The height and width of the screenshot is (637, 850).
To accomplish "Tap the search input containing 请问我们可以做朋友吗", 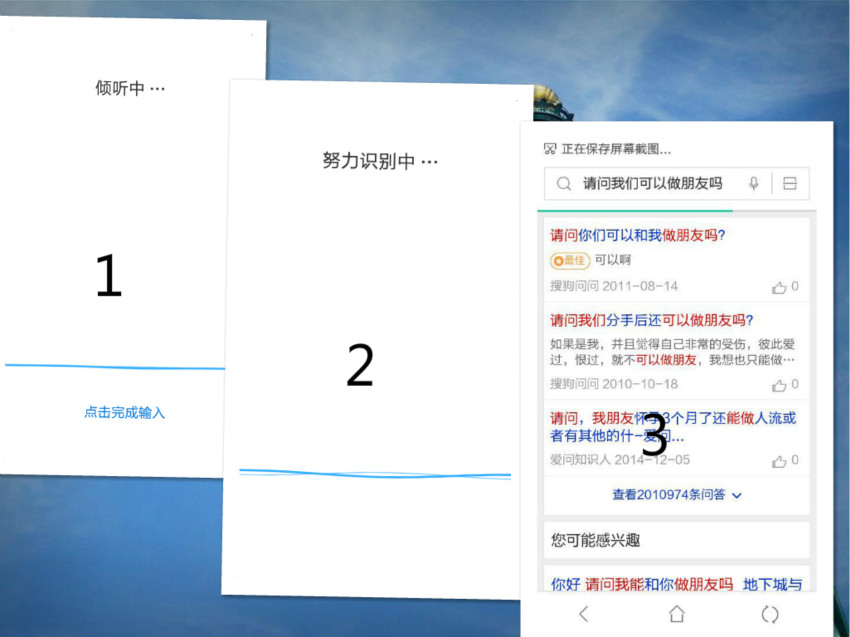I will (x=655, y=183).
